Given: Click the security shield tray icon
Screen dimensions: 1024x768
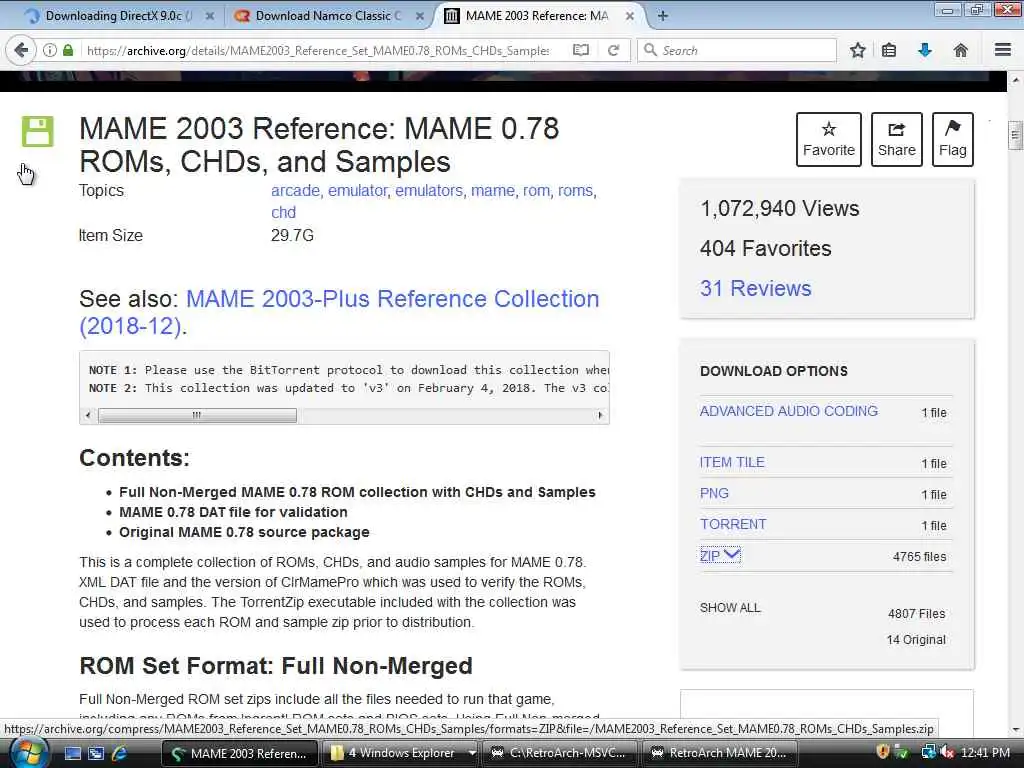Looking at the screenshot, I should [x=883, y=753].
